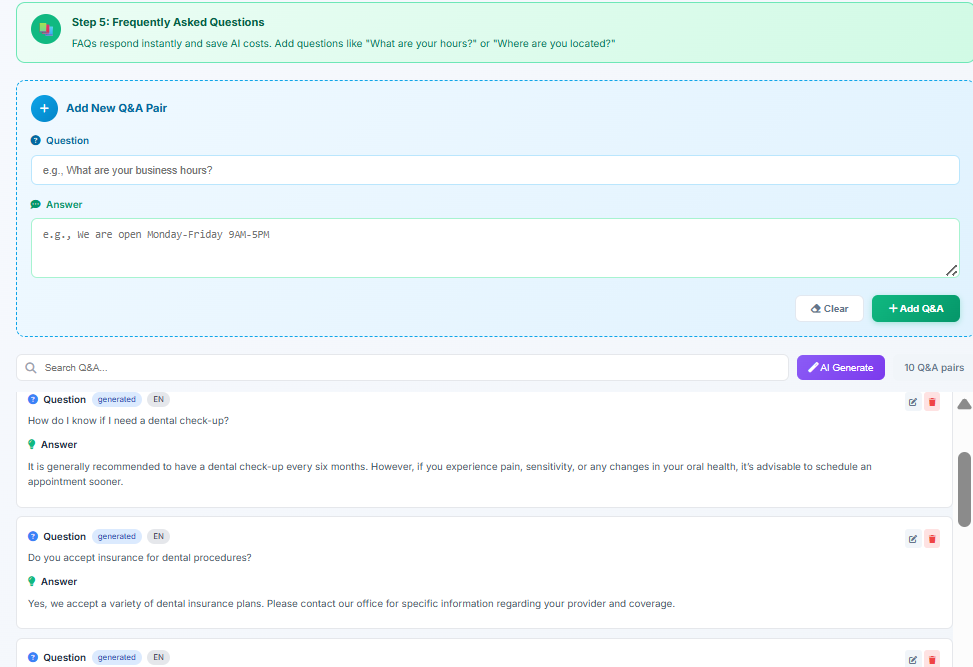
Task: Click the red trash icon to delete the insurance Q&A
Action: [x=932, y=538]
